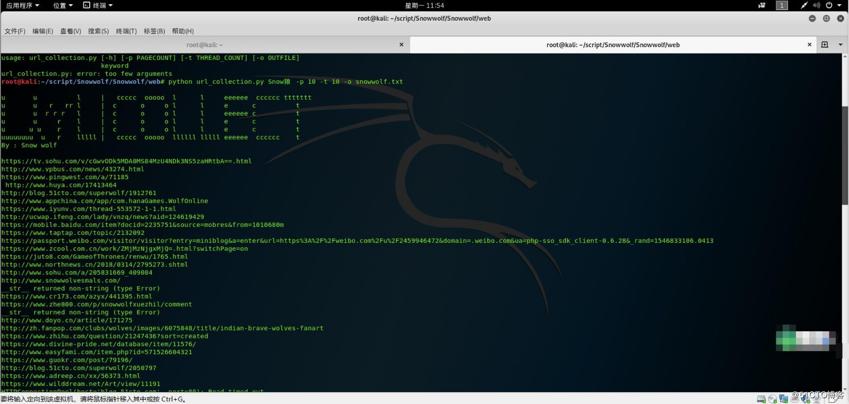Viewport: 849px width, 404px height.
Task: Click the power icon in top bar
Action: click(x=830, y=5)
